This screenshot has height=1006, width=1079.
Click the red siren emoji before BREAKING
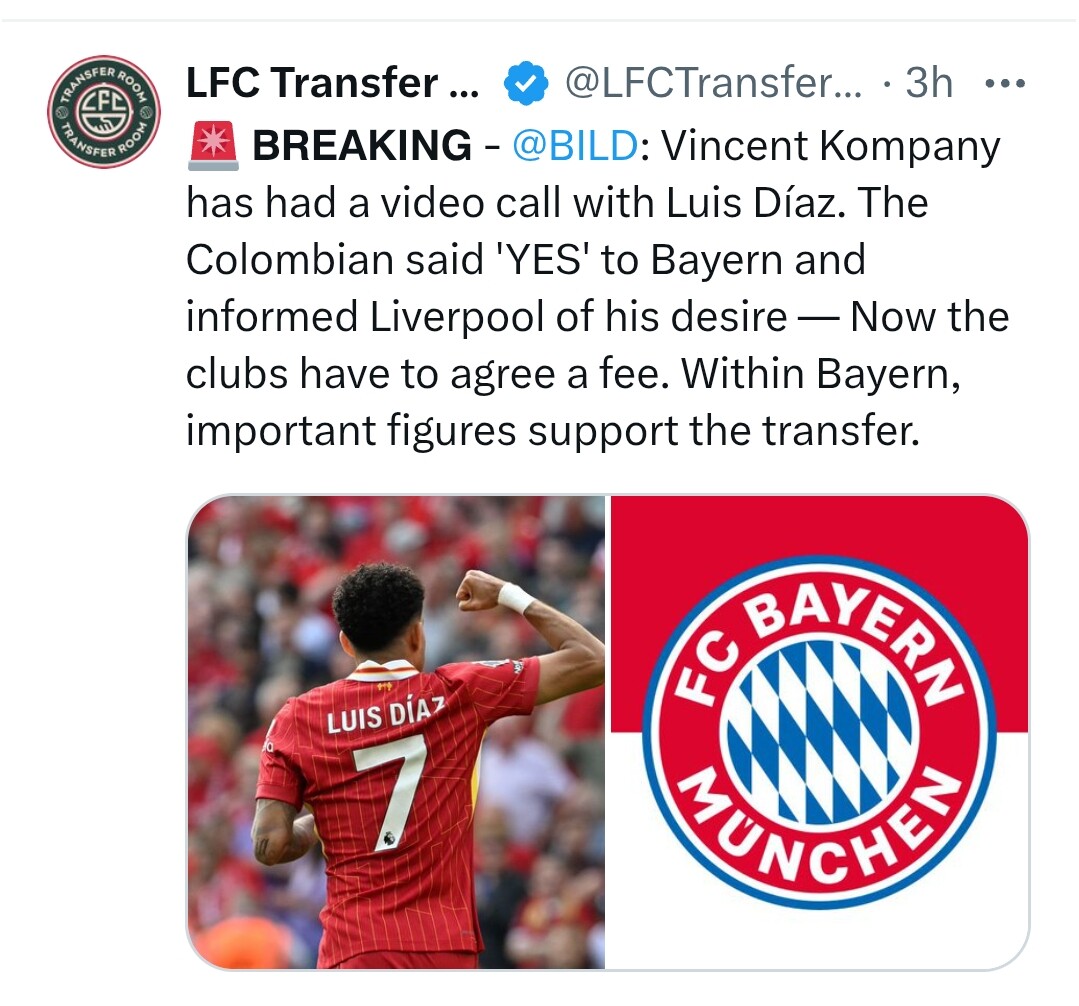coord(213,145)
